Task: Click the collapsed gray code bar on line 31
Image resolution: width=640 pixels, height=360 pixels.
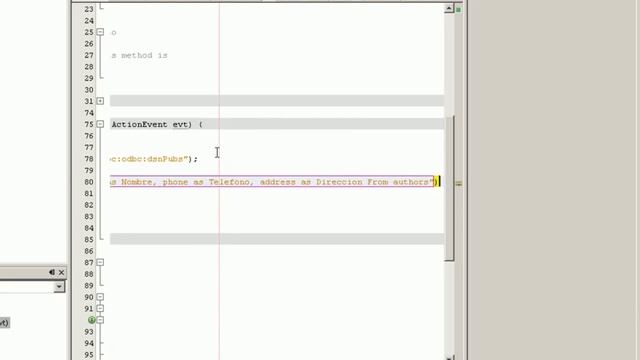Action: [277, 101]
